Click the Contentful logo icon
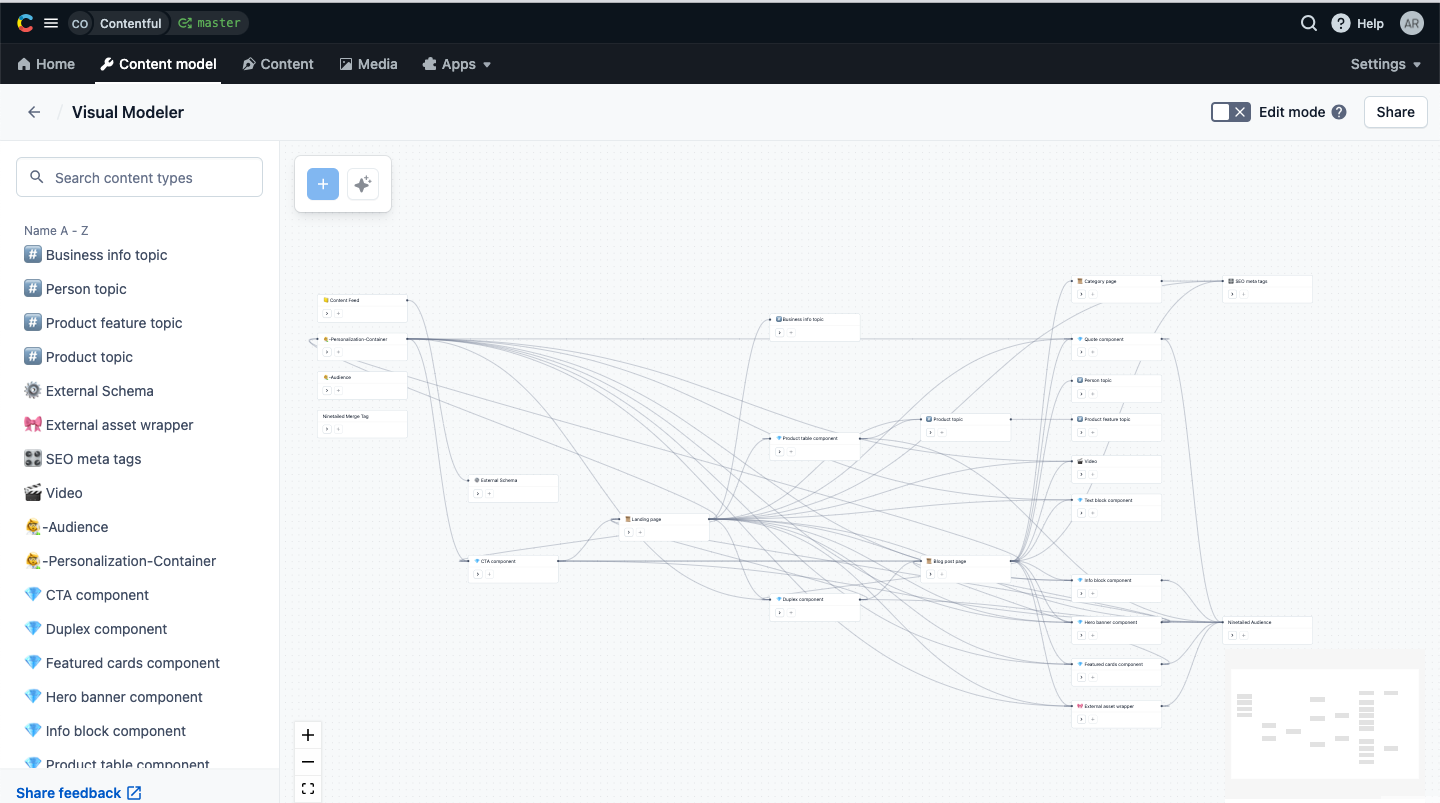Viewport: 1440px width, 803px height. (x=24, y=22)
